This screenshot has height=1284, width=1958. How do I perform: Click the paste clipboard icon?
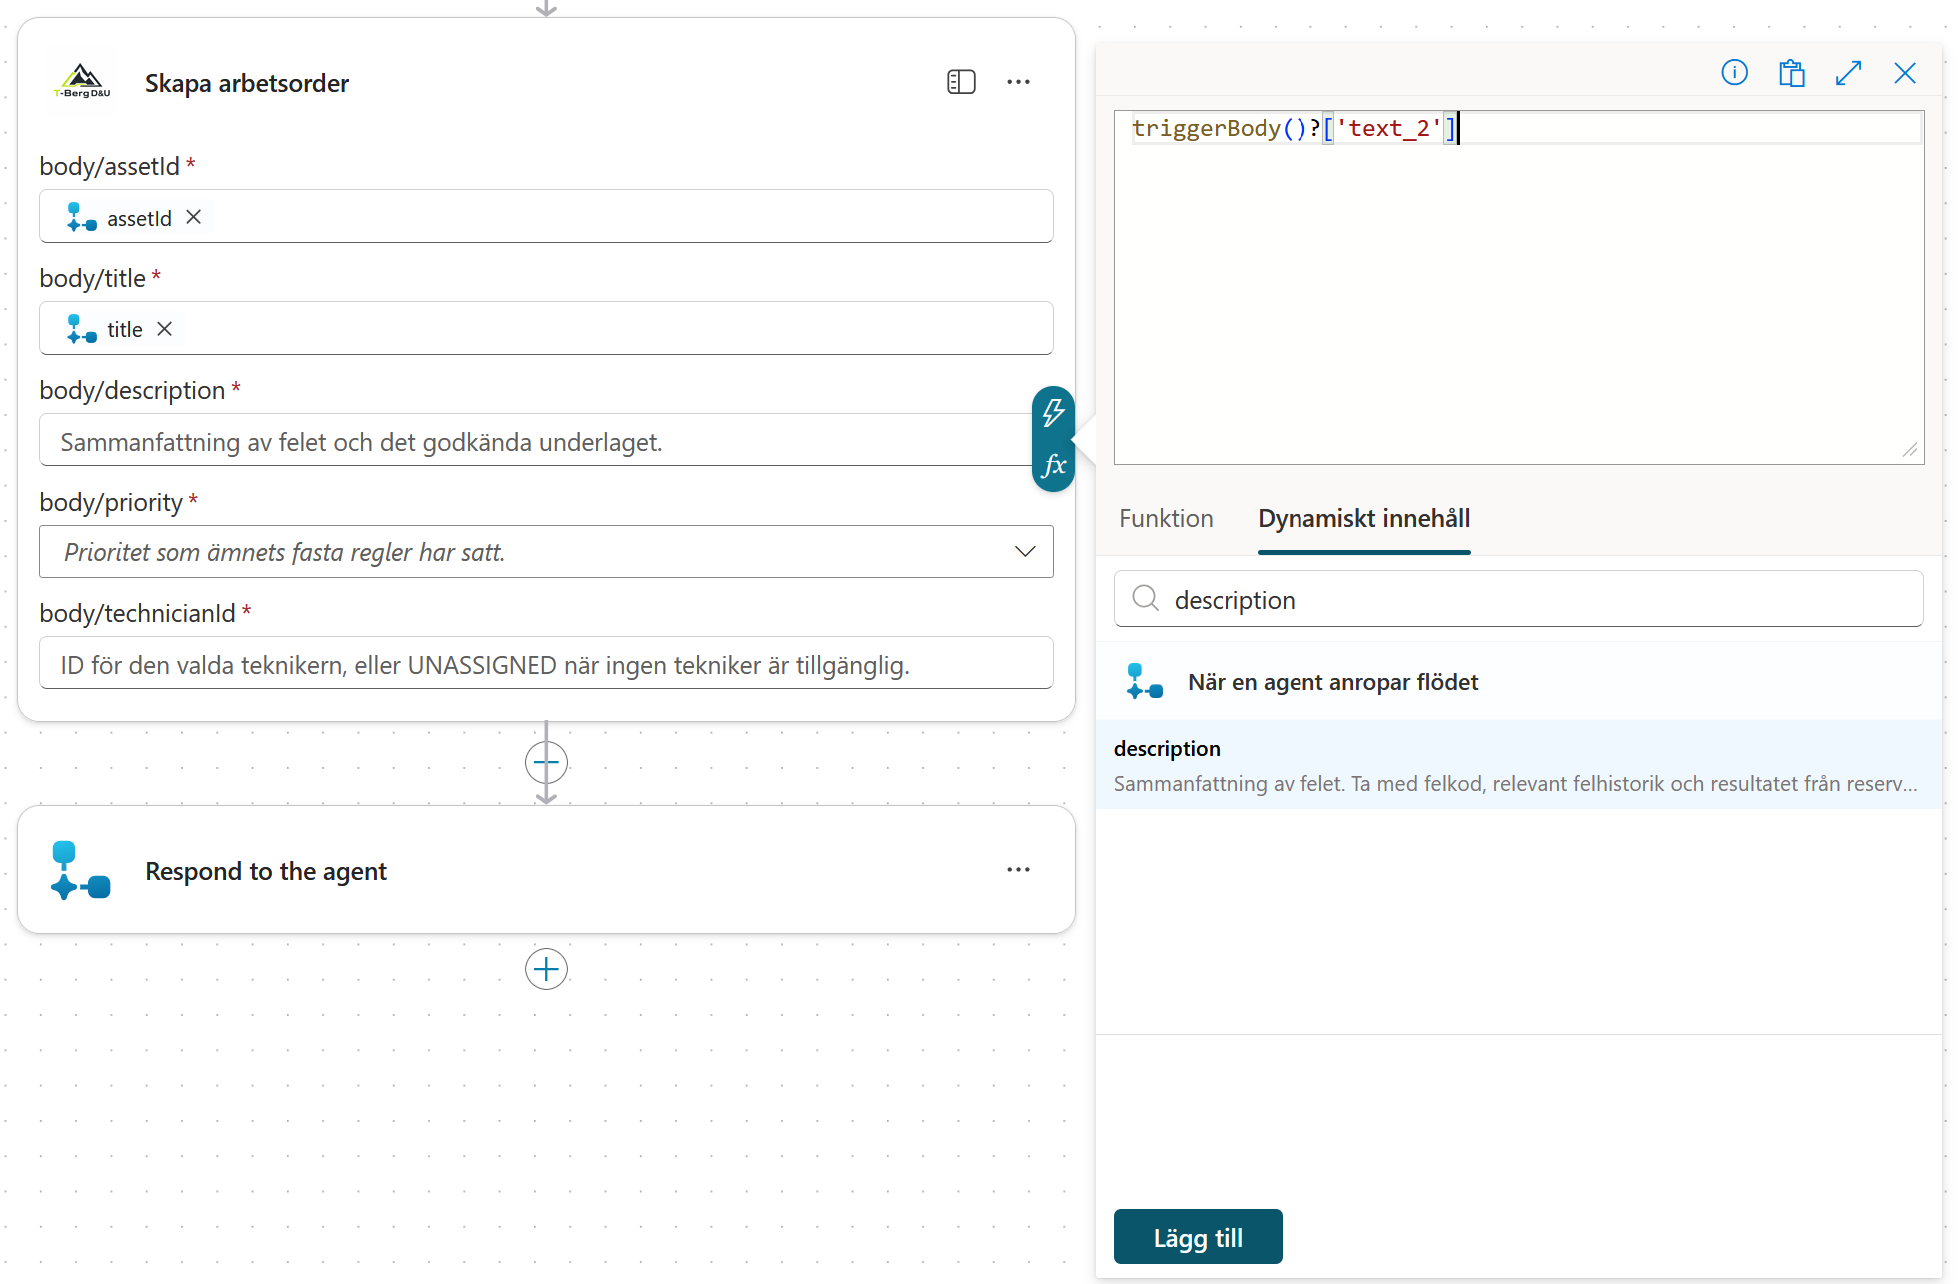1791,73
